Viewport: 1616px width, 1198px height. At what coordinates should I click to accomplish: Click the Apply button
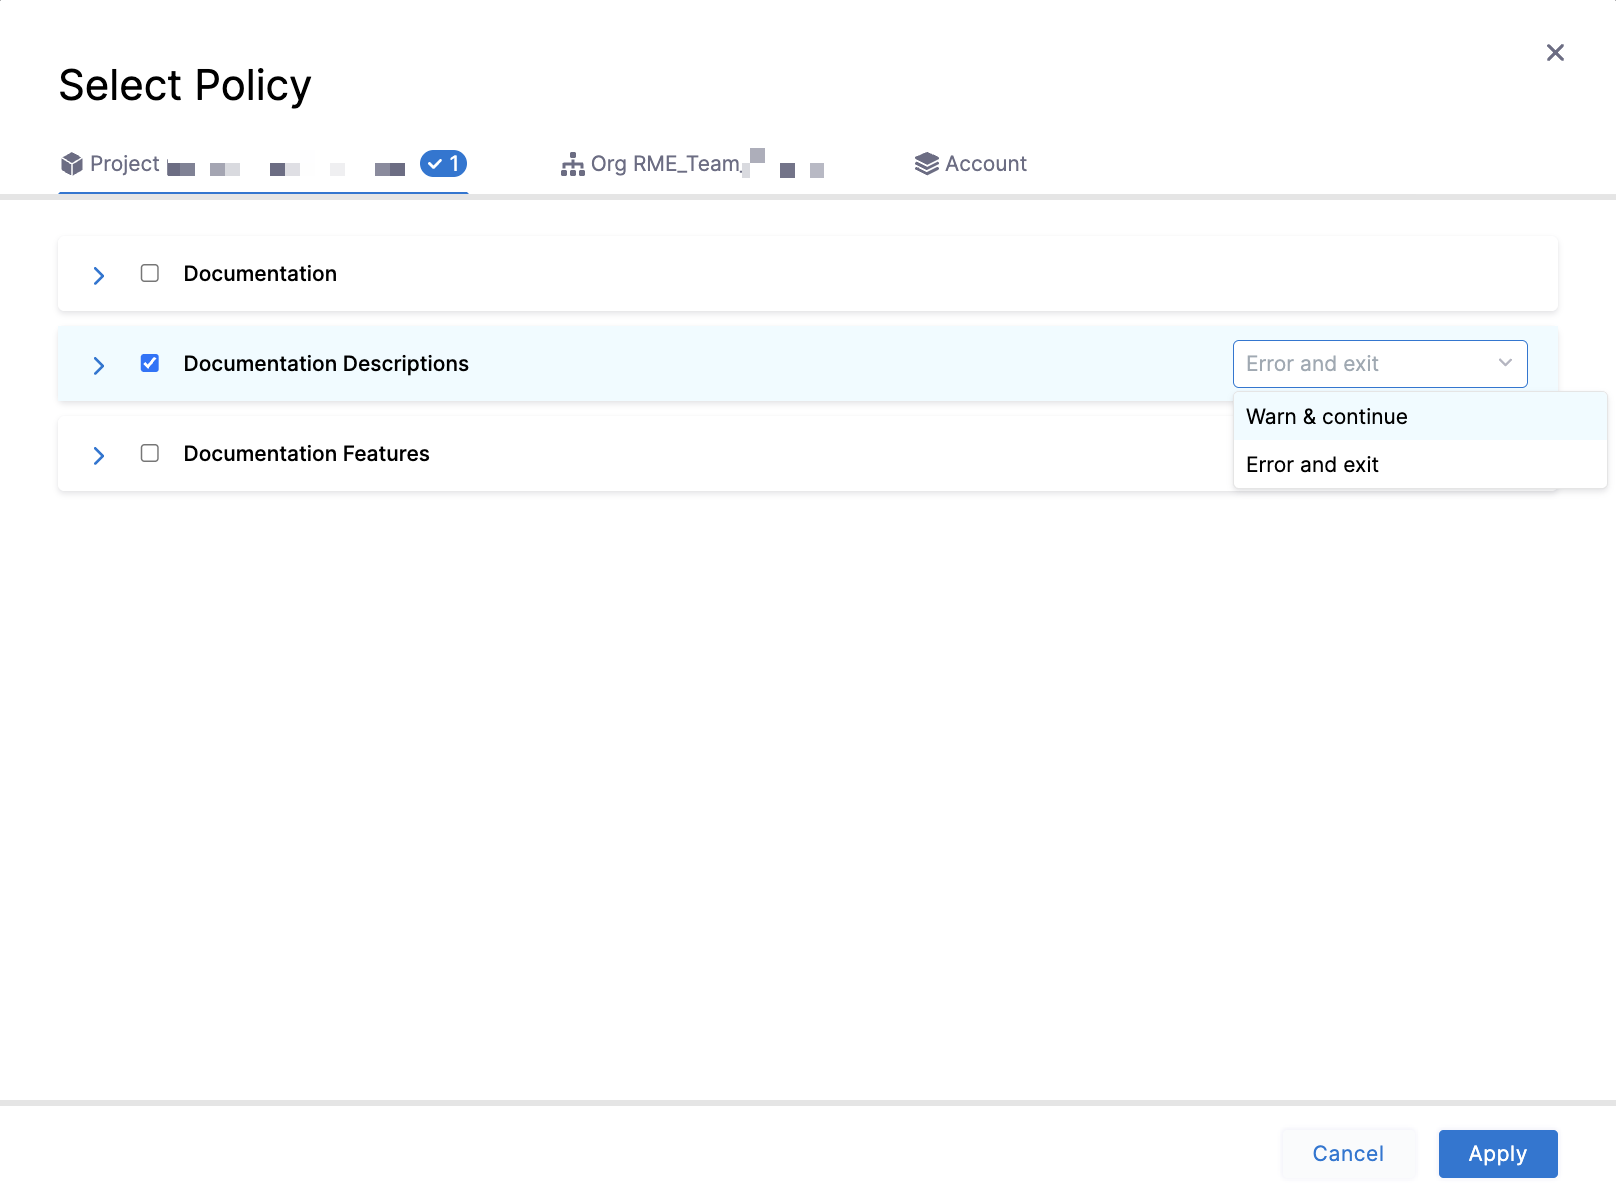[1497, 1153]
